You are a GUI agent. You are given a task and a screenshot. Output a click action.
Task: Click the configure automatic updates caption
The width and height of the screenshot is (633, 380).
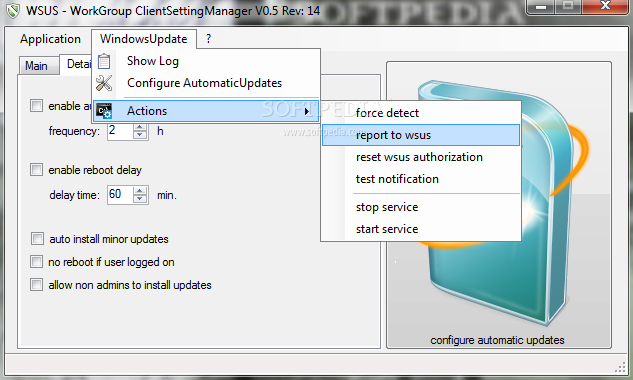[x=497, y=340]
